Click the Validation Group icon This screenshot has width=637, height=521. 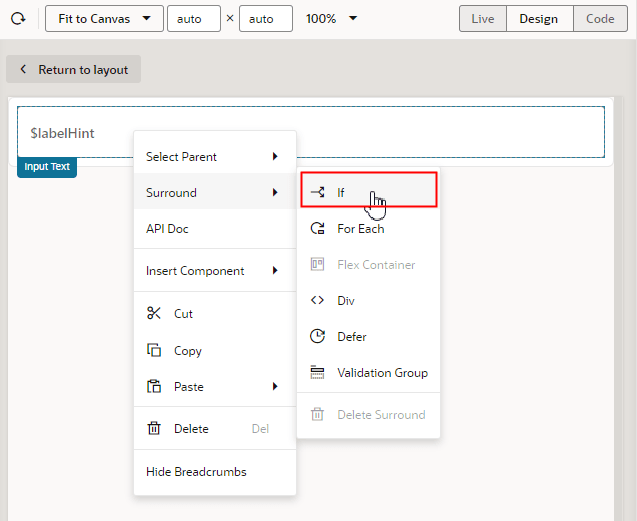(x=318, y=372)
